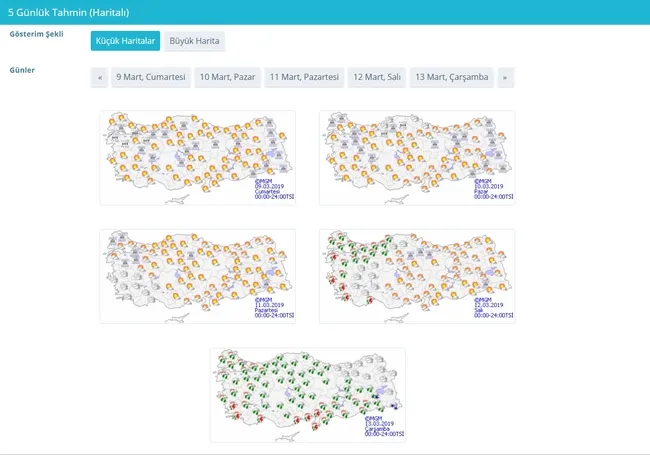The width and height of the screenshot is (650, 455).
Task: Click MGM date stamp on Tuesday map
Action: [x=493, y=307]
